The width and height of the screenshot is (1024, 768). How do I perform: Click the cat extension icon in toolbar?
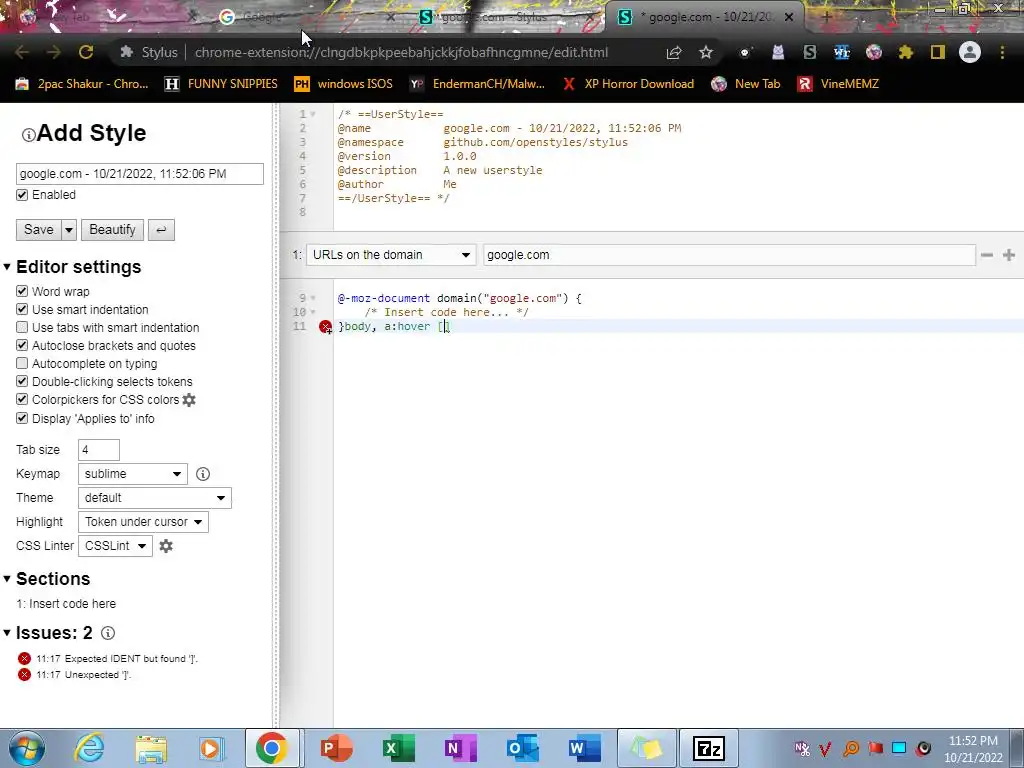(778, 52)
